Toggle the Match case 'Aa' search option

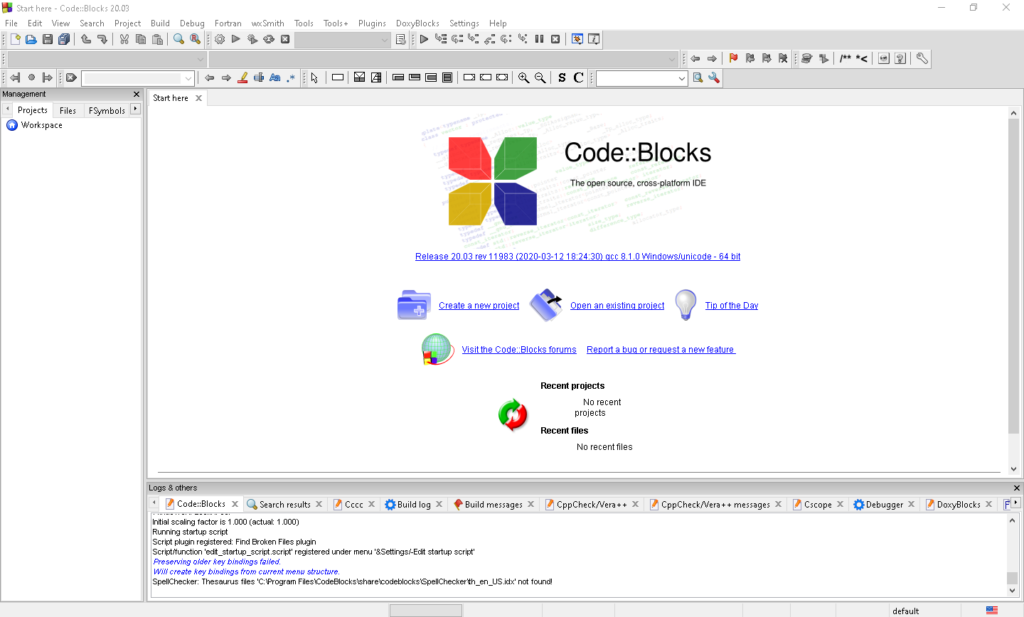tap(275, 78)
